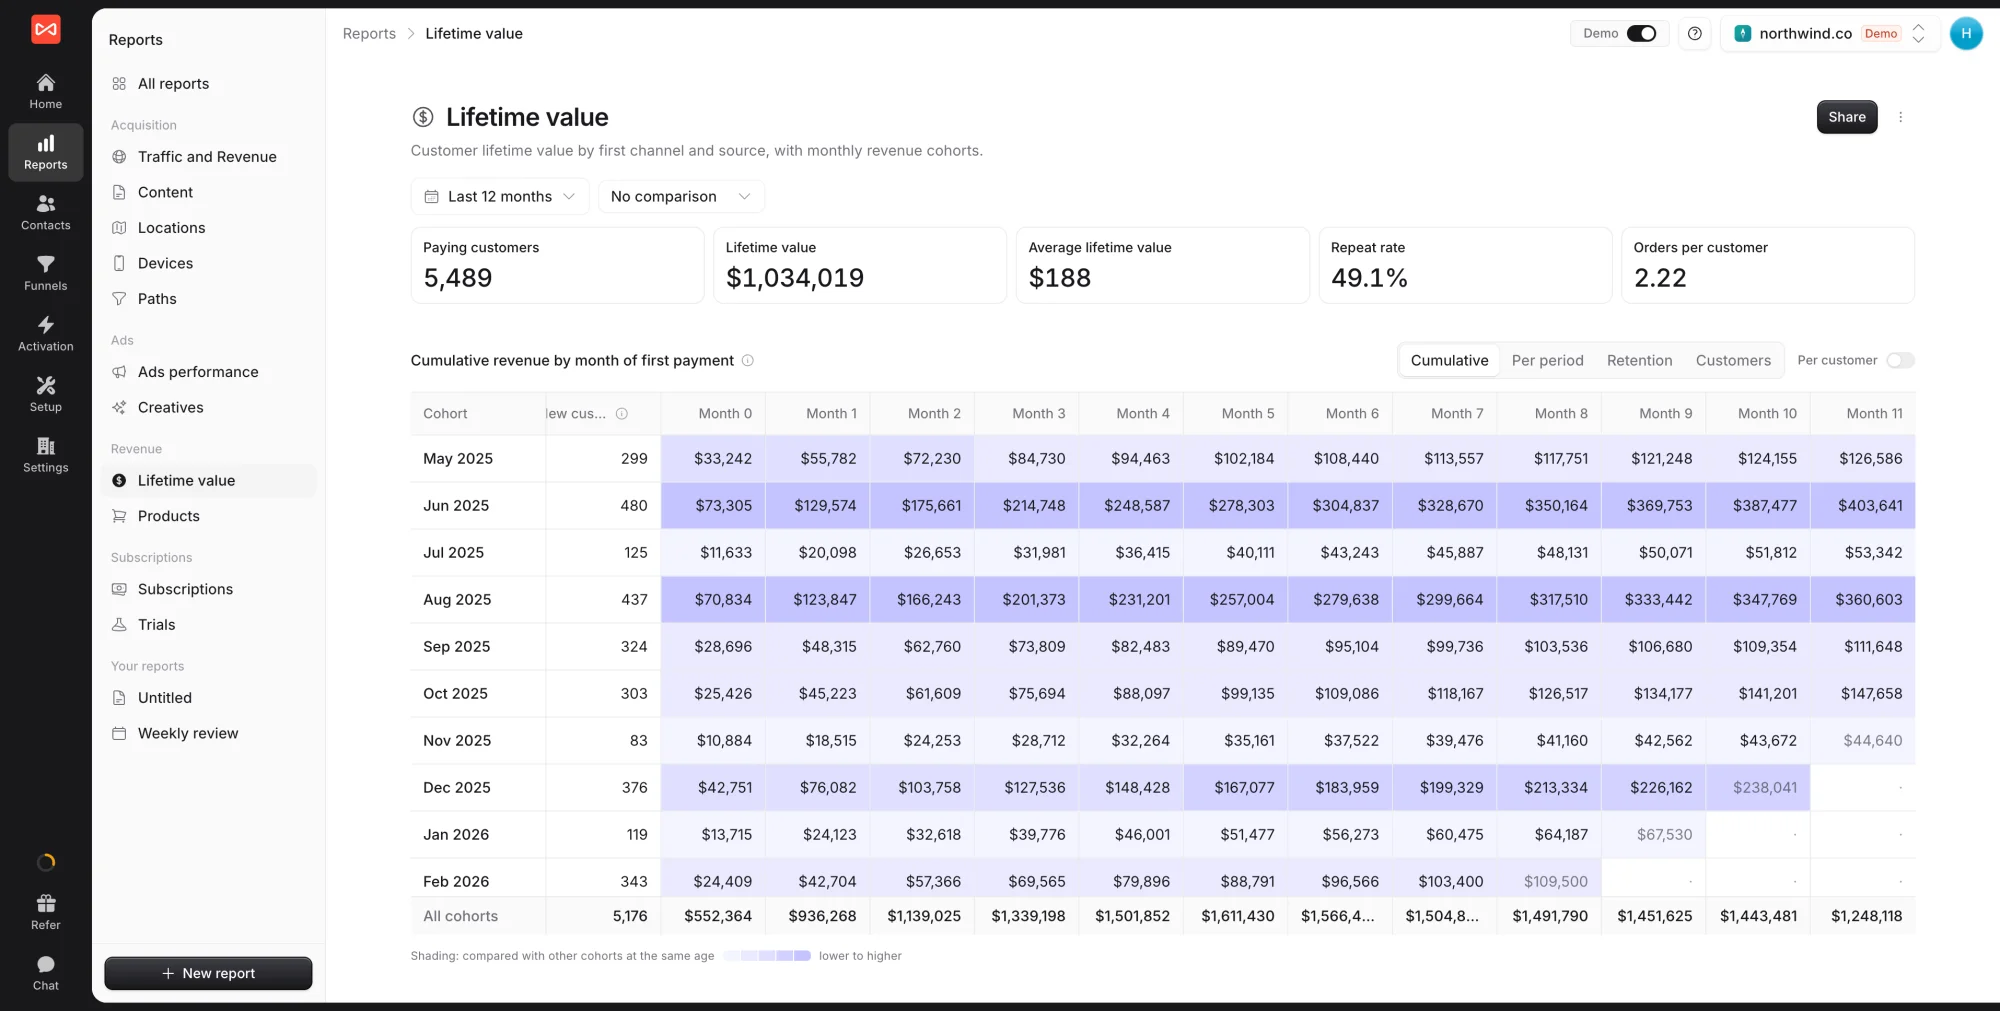Click the Aug 2025 cohort row label
The height and width of the screenshot is (1011, 2000).
[457, 599]
